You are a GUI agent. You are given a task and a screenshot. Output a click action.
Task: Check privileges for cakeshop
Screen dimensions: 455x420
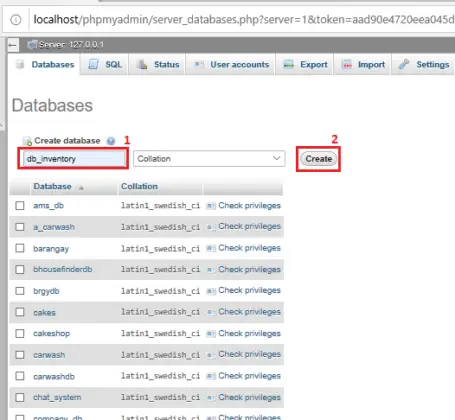(x=249, y=333)
